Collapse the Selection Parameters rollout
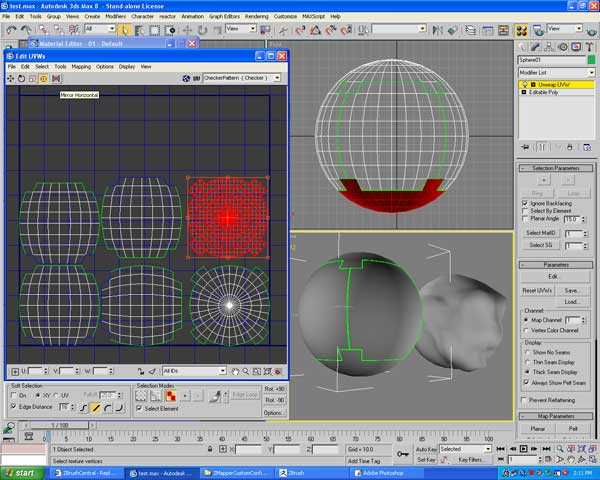Image resolution: width=600 pixels, height=480 pixels. [556, 168]
